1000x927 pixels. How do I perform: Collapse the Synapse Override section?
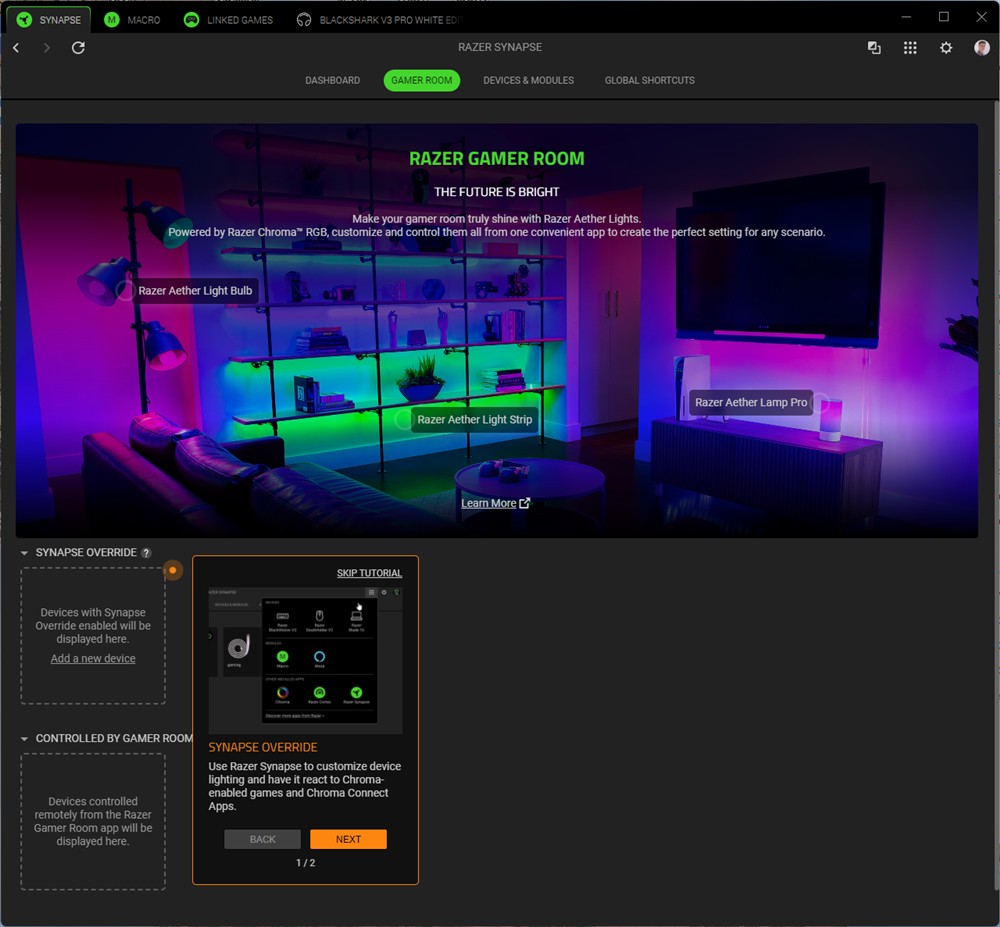coord(25,553)
